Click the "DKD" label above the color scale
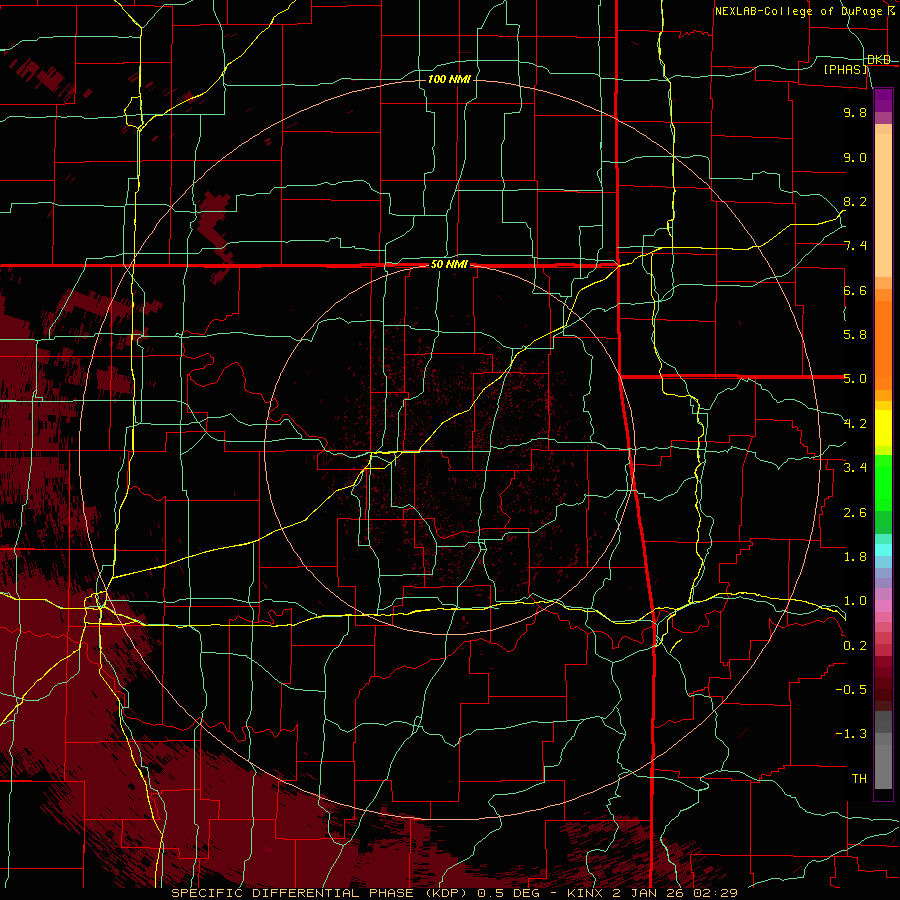900x900 pixels. 879,60
